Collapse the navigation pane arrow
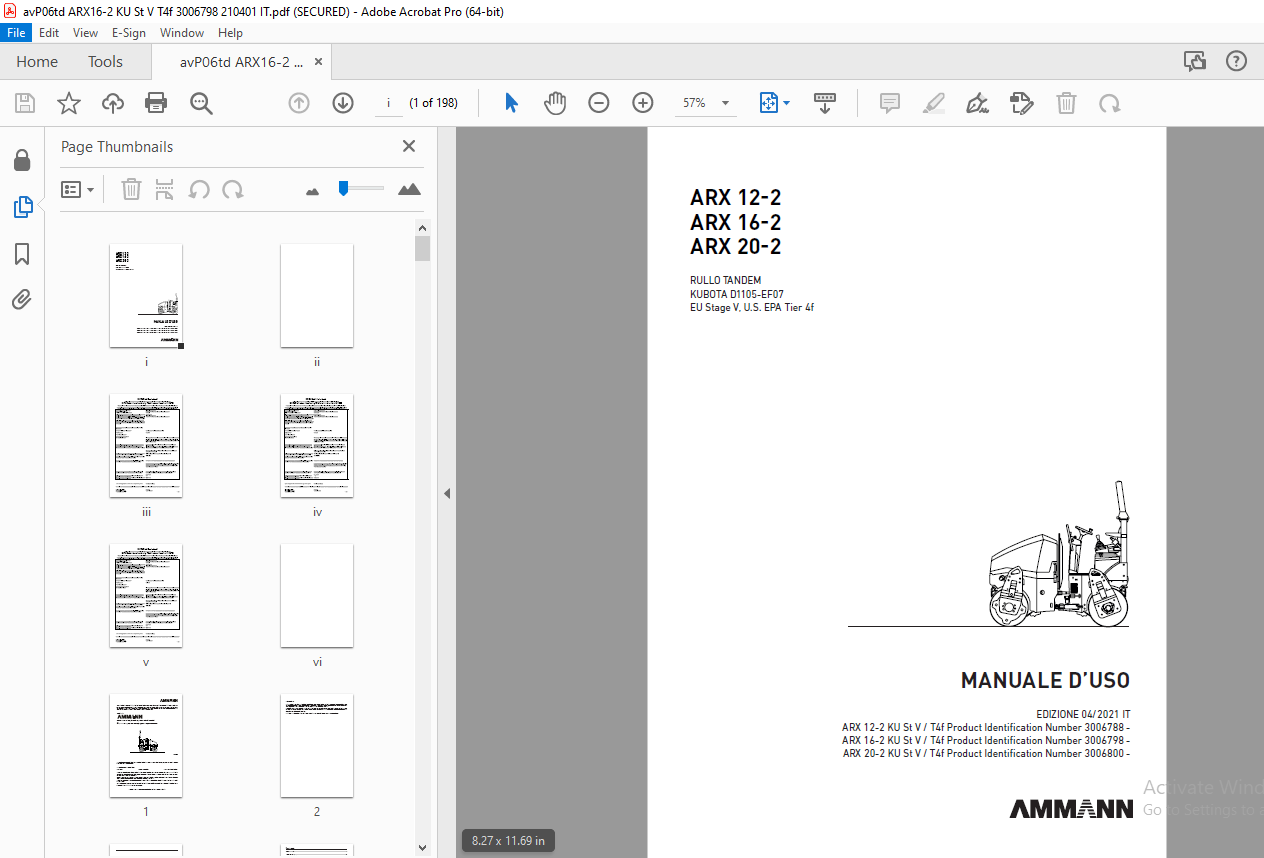The height and width of the screenshot is (858, 1264). click(447, 493)
